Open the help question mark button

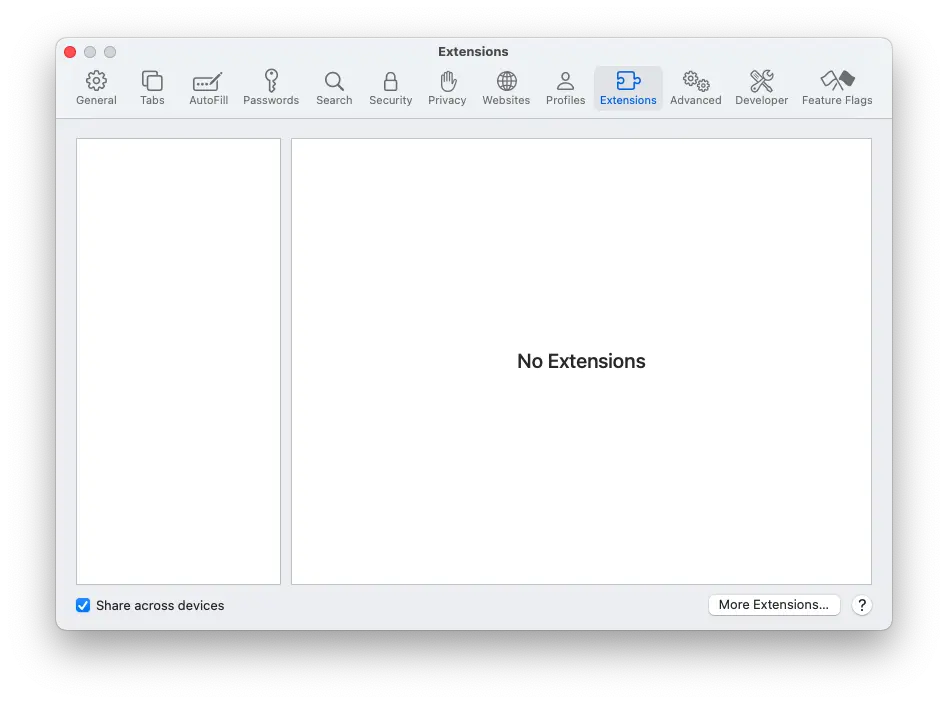tap(862, 605)
